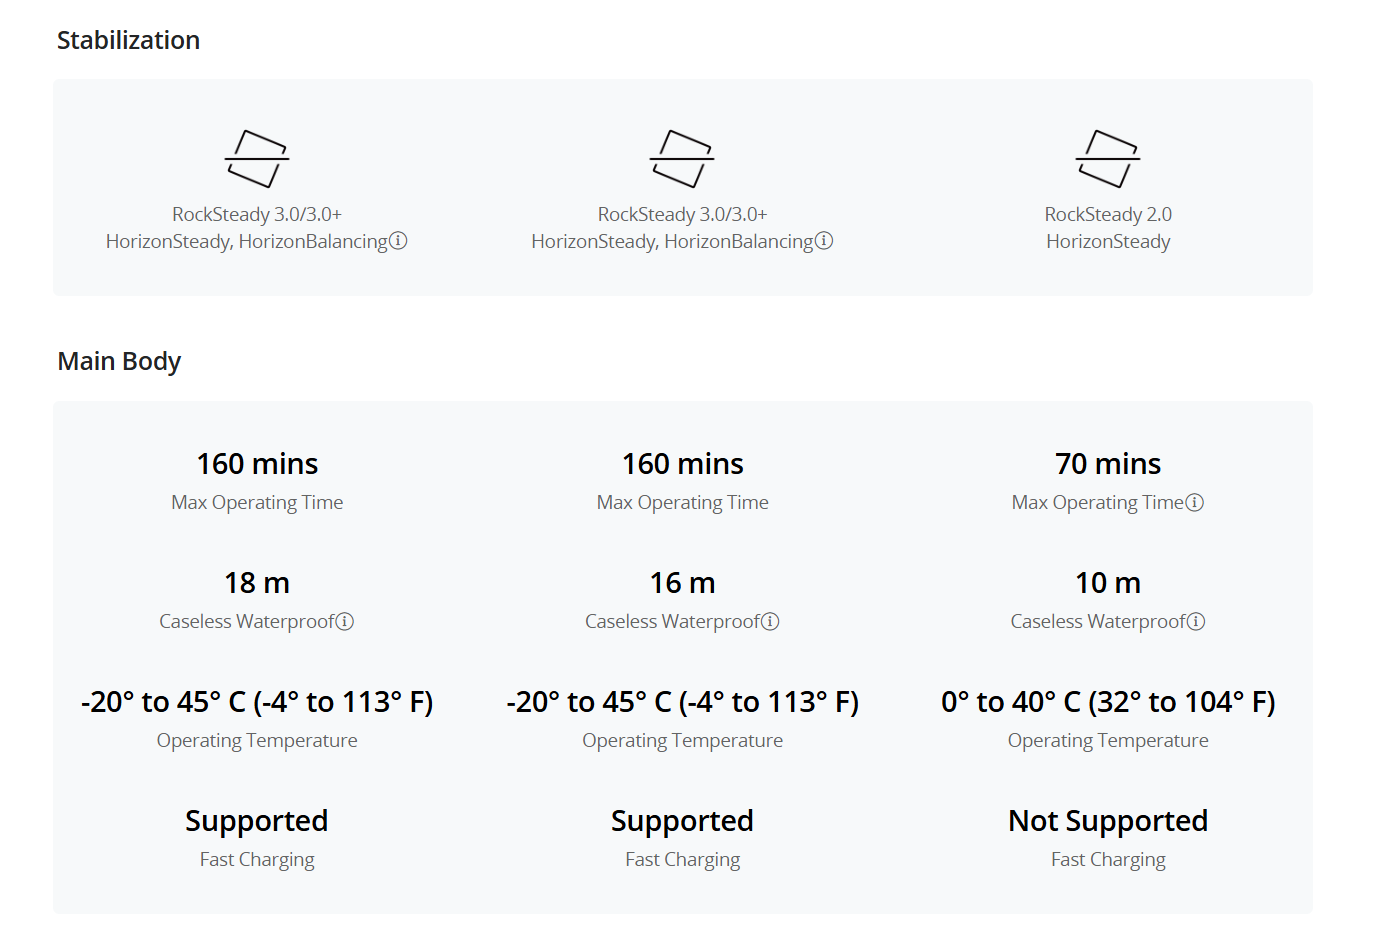This screenshot has width=1380, height=934.
Task: Show info for 70 mins Max Operating Time
Action: (x=1195, y=502)
